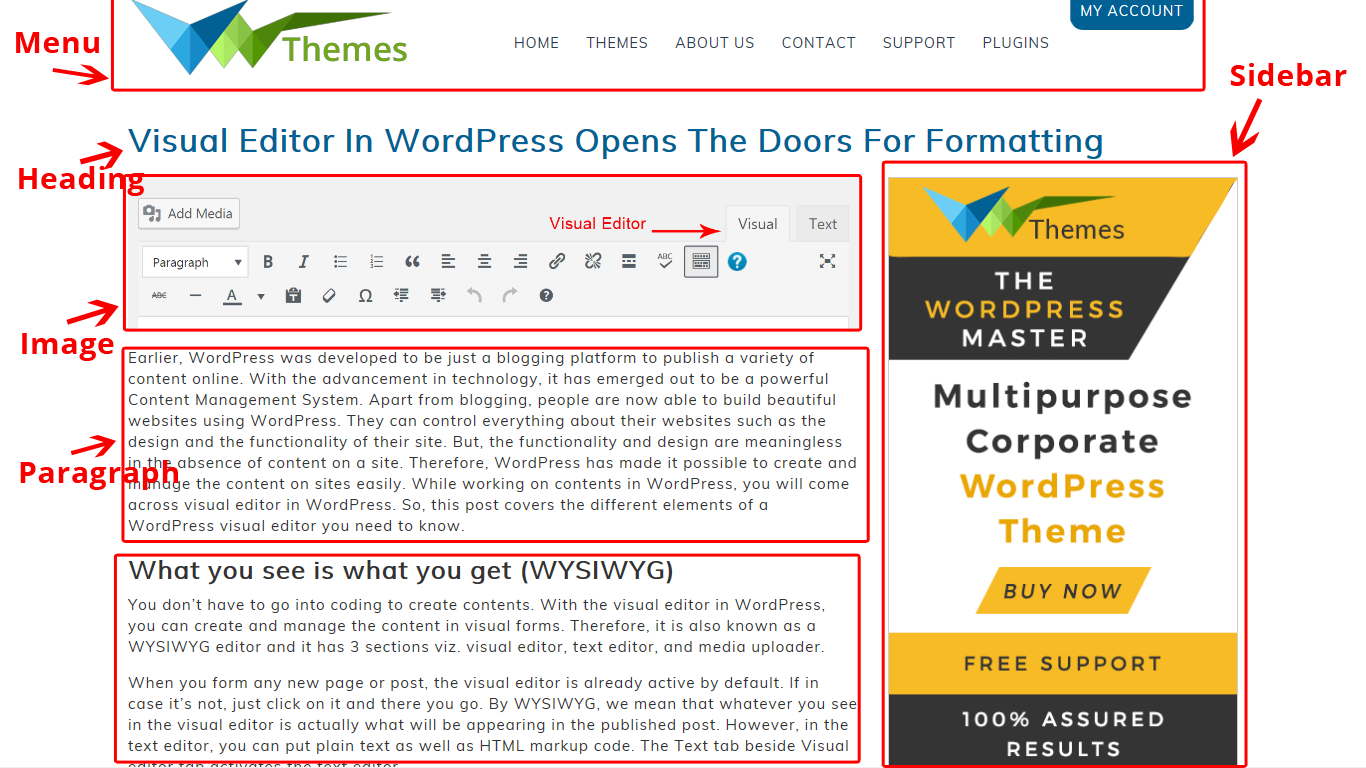Go to ABOUT US page
The width and height of the screenshot is (1366, 768).
pos(715,43)
